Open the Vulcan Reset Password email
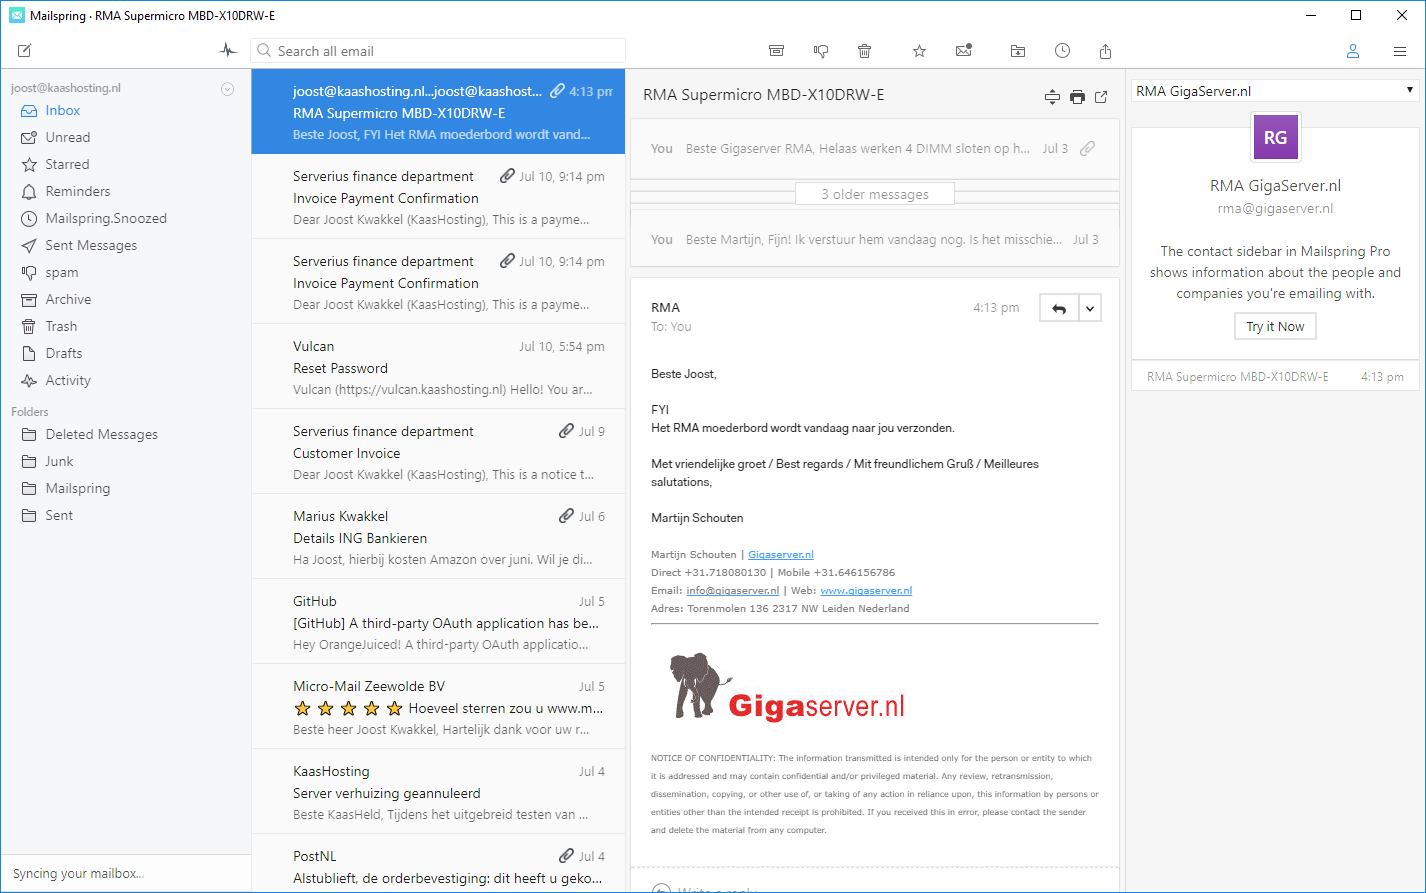1426x893 pixels. coord(438,367)
